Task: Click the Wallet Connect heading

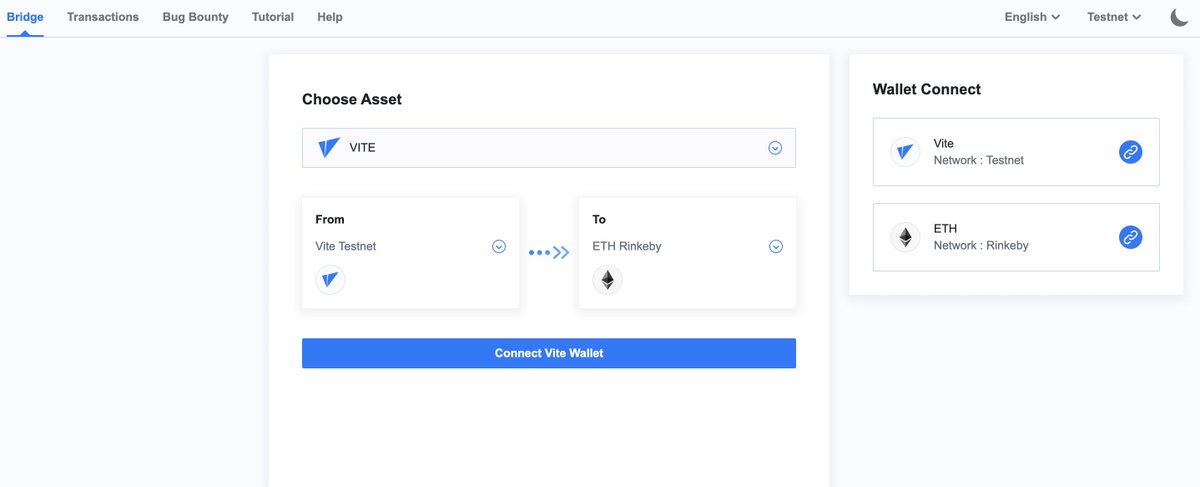Action: click(927, 89)
